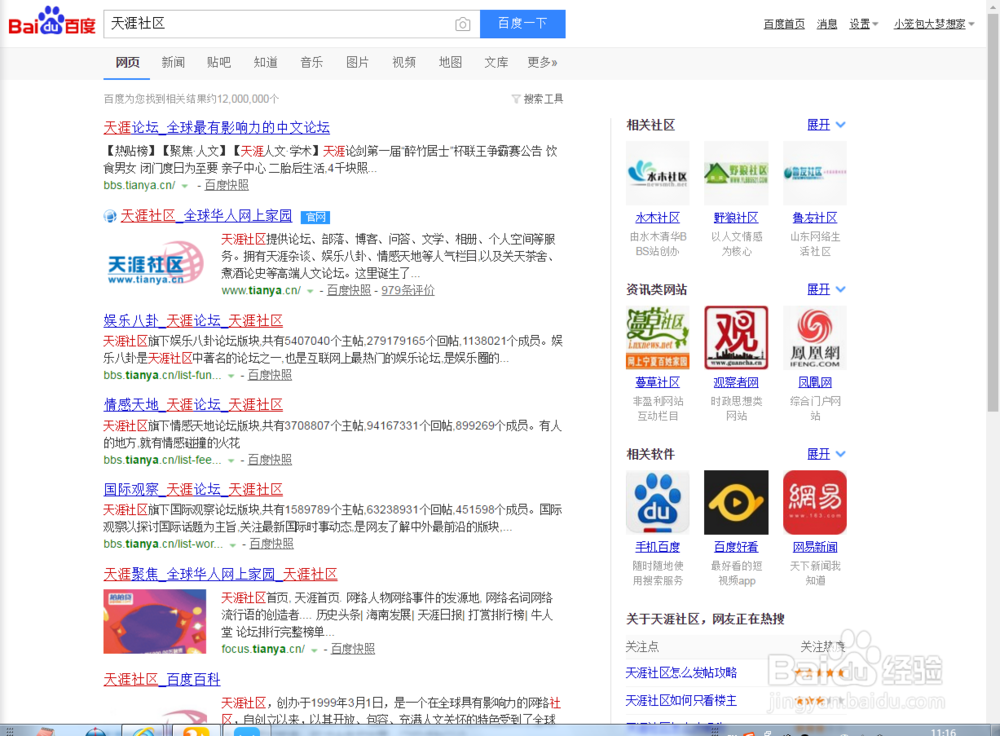This screenshot has height=736, width=1000.
Task: Open 更多» tab menu
Action: click(x=542, y=63)
